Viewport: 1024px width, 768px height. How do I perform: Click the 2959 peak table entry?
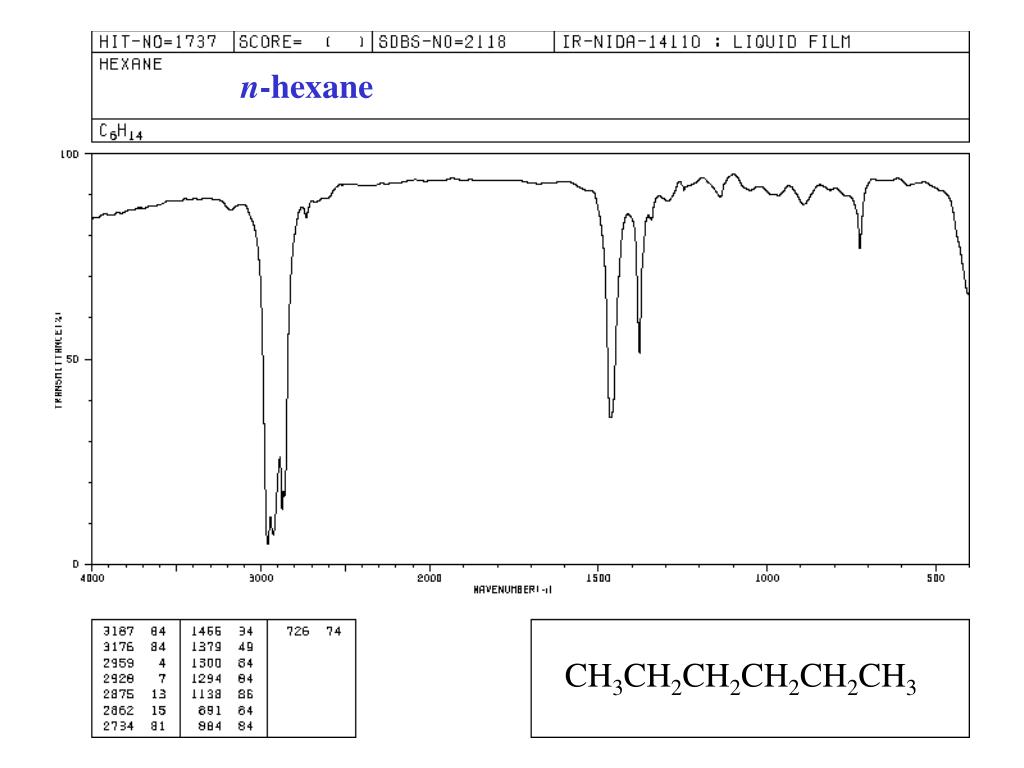coord(118,663)
